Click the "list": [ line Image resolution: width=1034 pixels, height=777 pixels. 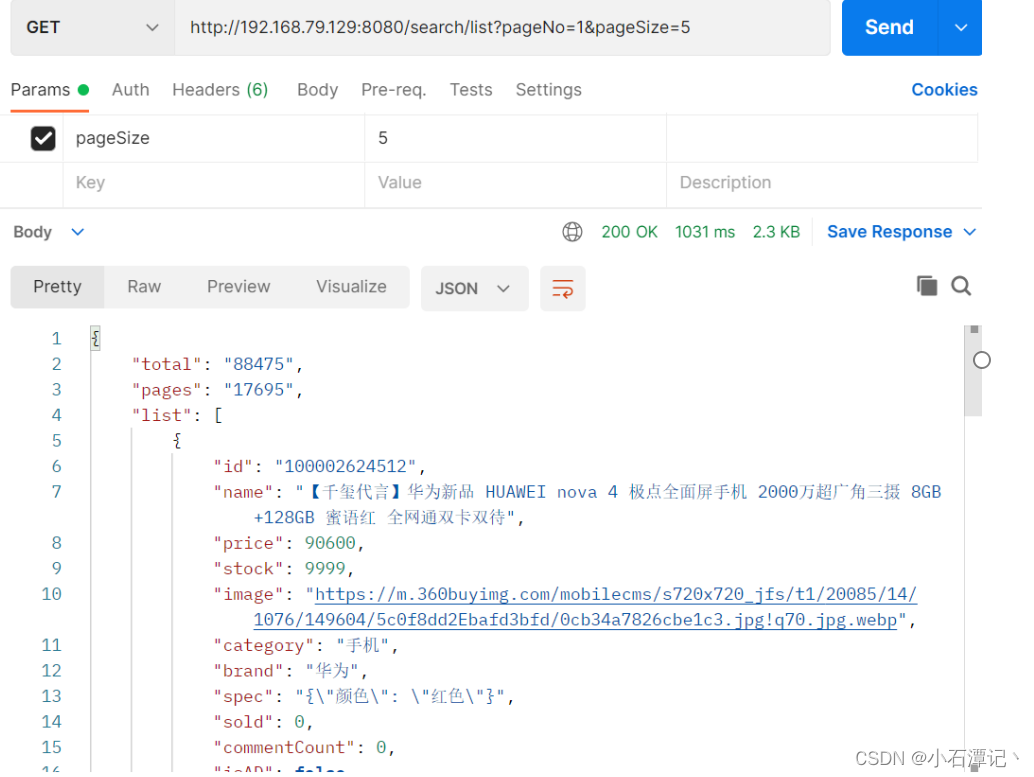click(177, 416)
